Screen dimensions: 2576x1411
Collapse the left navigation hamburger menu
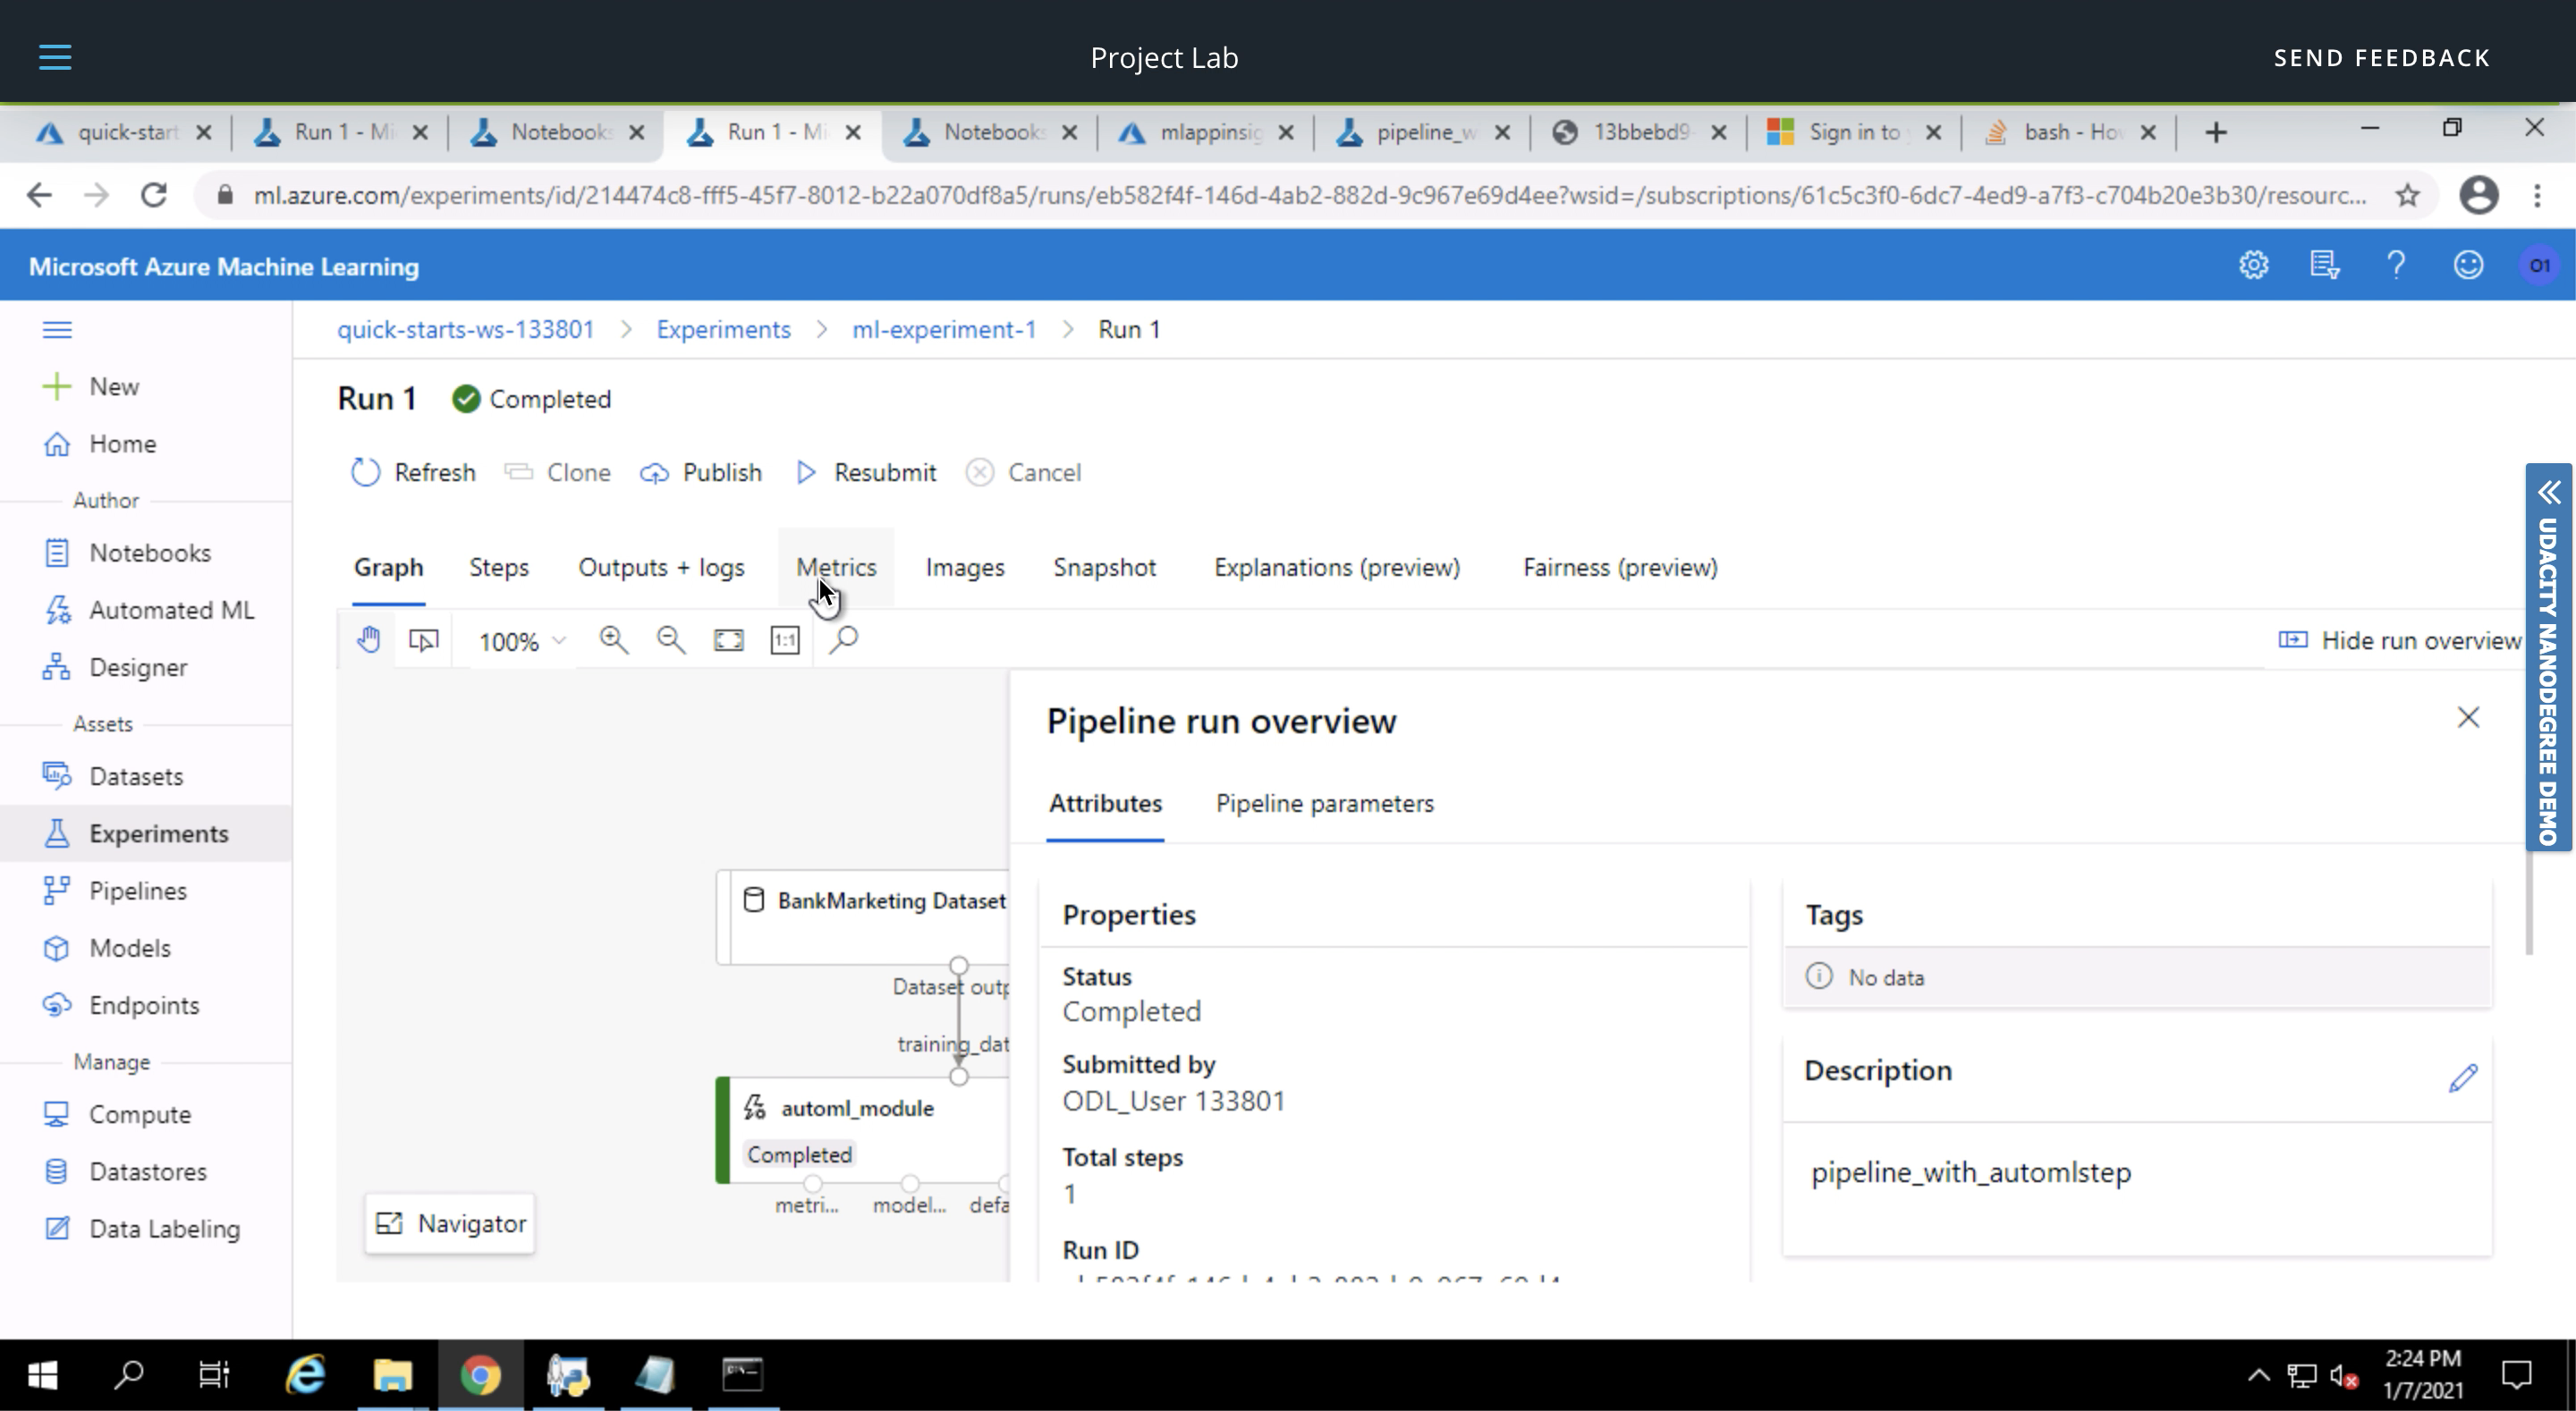[x=57, y=329]
